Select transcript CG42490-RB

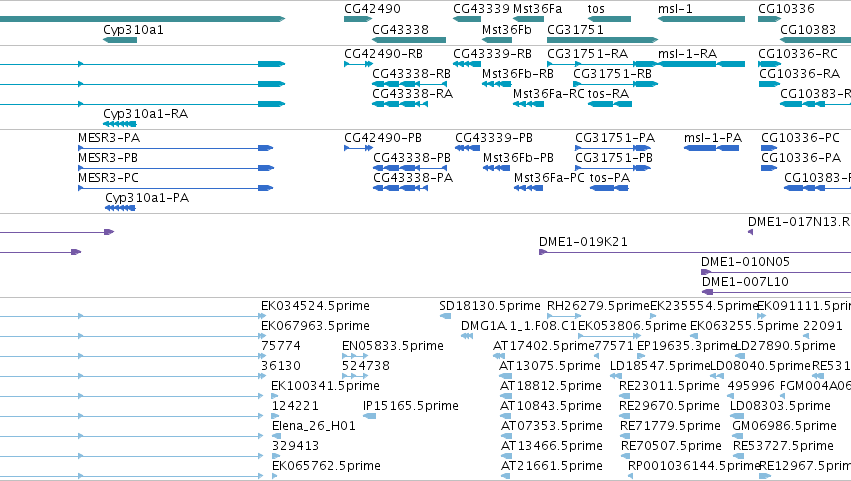point(358,64)
